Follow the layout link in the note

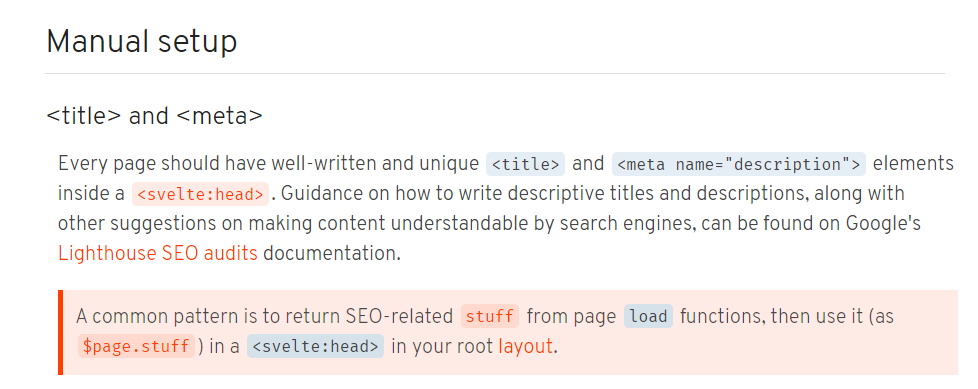click(525, 346)
